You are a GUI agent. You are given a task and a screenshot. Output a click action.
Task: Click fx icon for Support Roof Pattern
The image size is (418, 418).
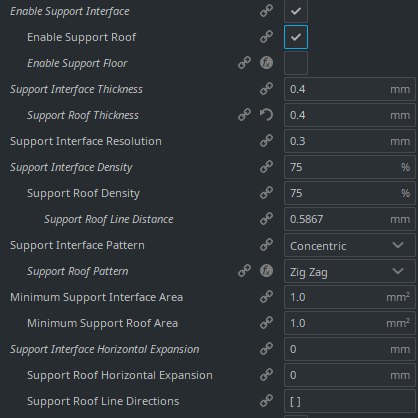266,271
